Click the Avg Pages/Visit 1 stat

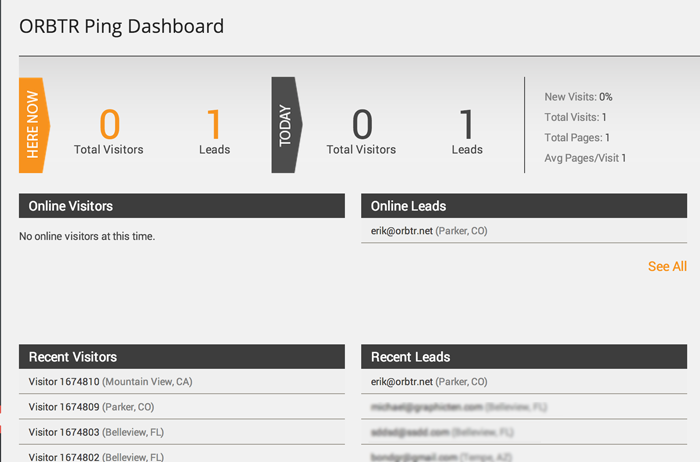585,158
